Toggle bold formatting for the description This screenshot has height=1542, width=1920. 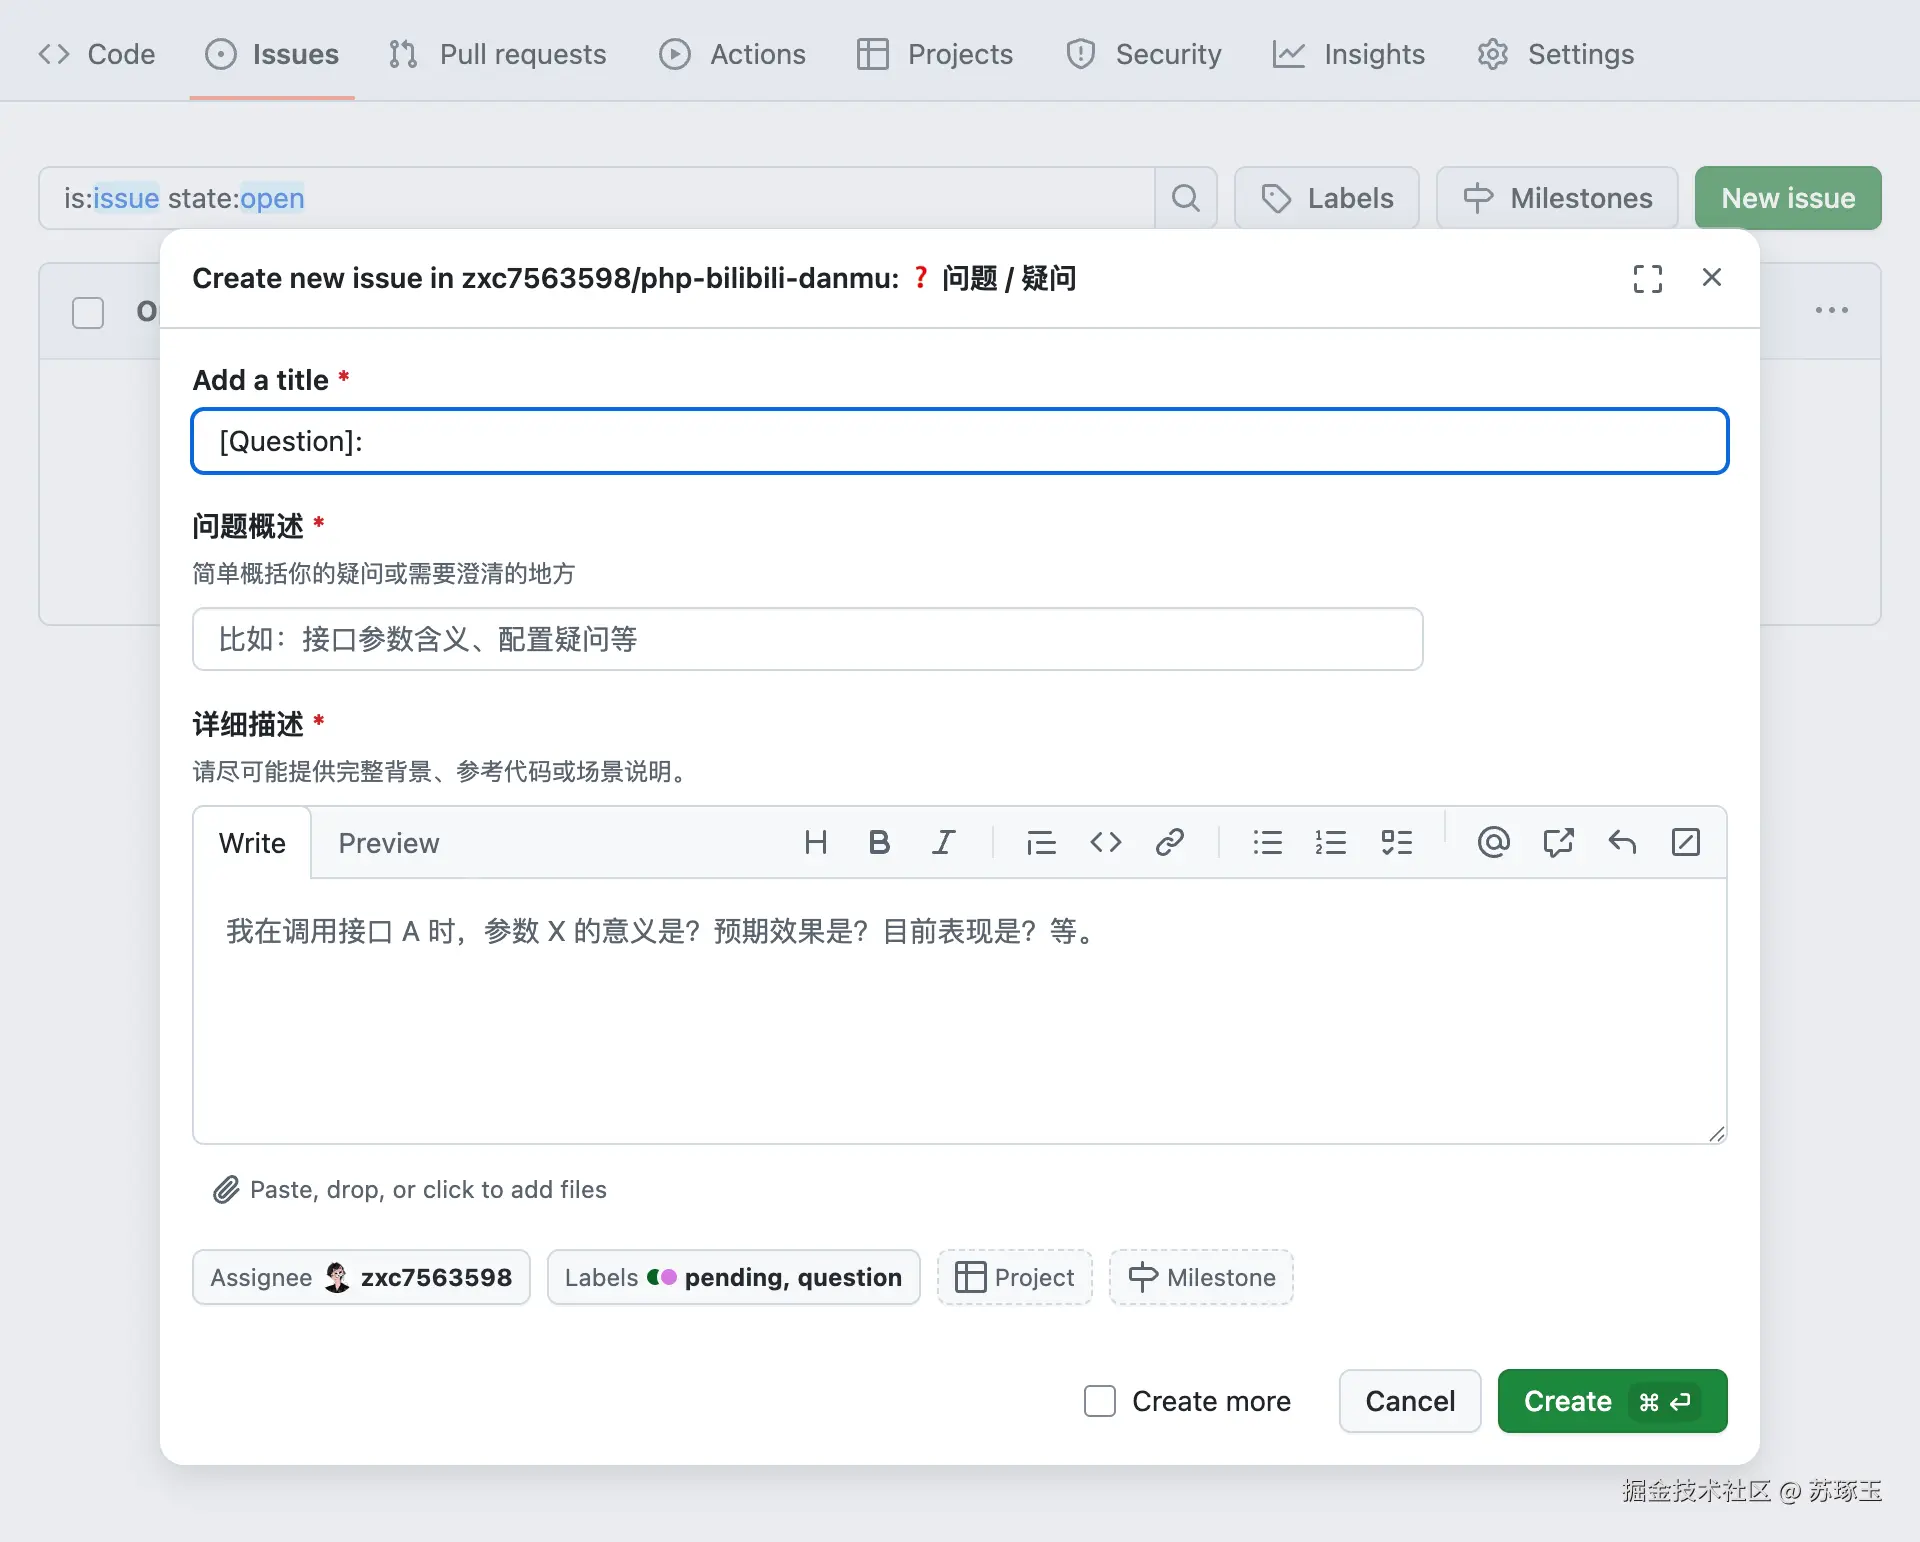879,843
